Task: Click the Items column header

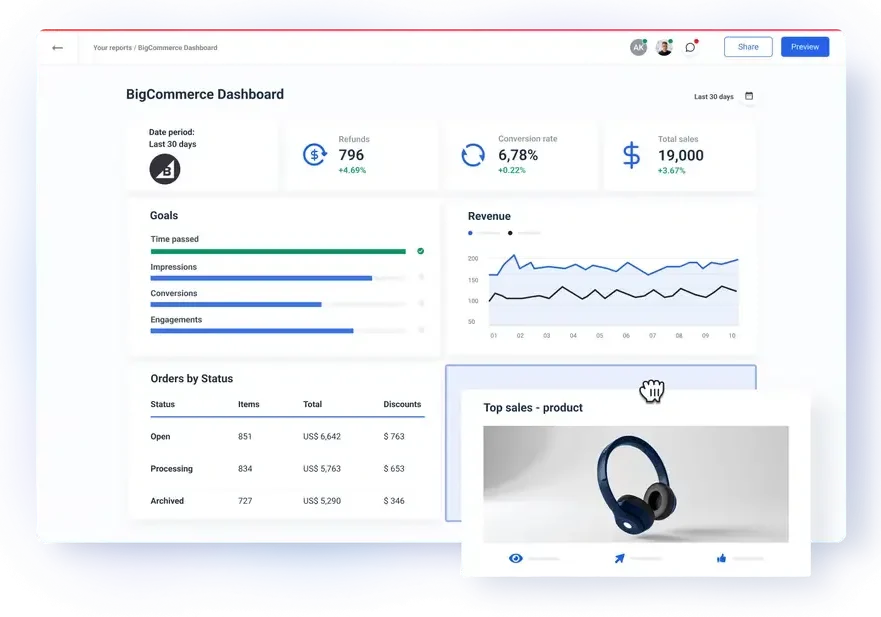Action: click(248, 404)
